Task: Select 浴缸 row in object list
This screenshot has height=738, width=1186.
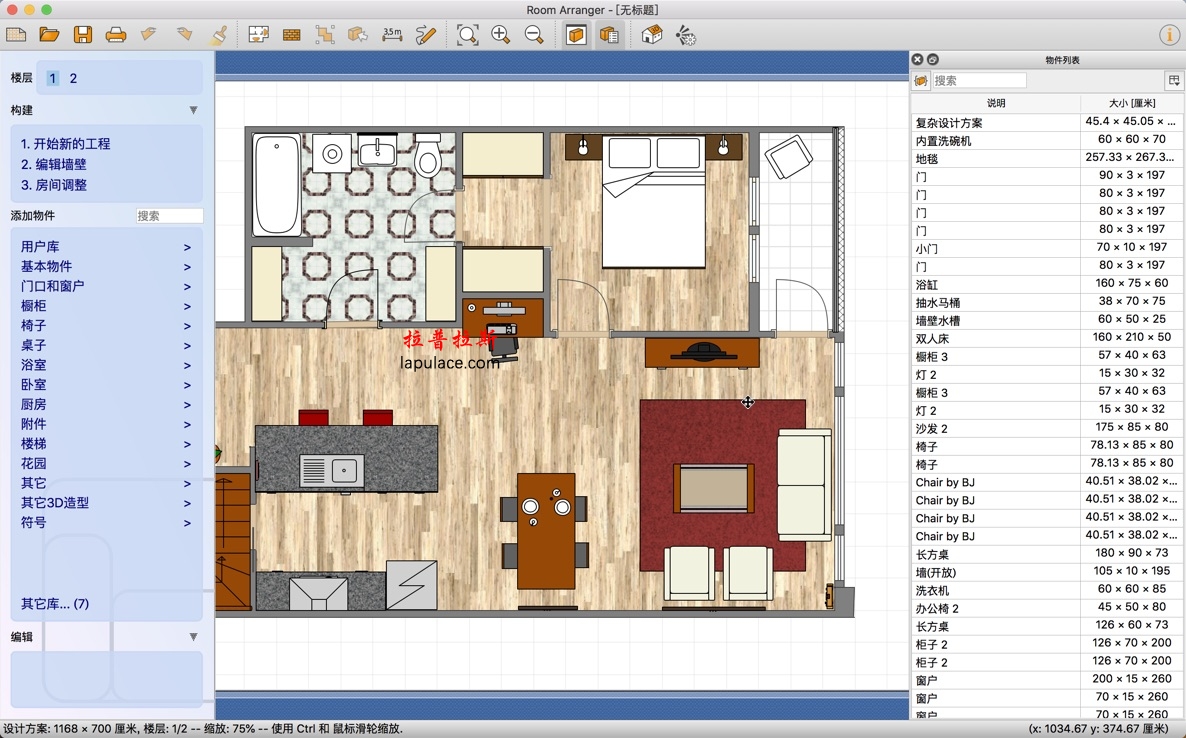Action: point(1047,284)
